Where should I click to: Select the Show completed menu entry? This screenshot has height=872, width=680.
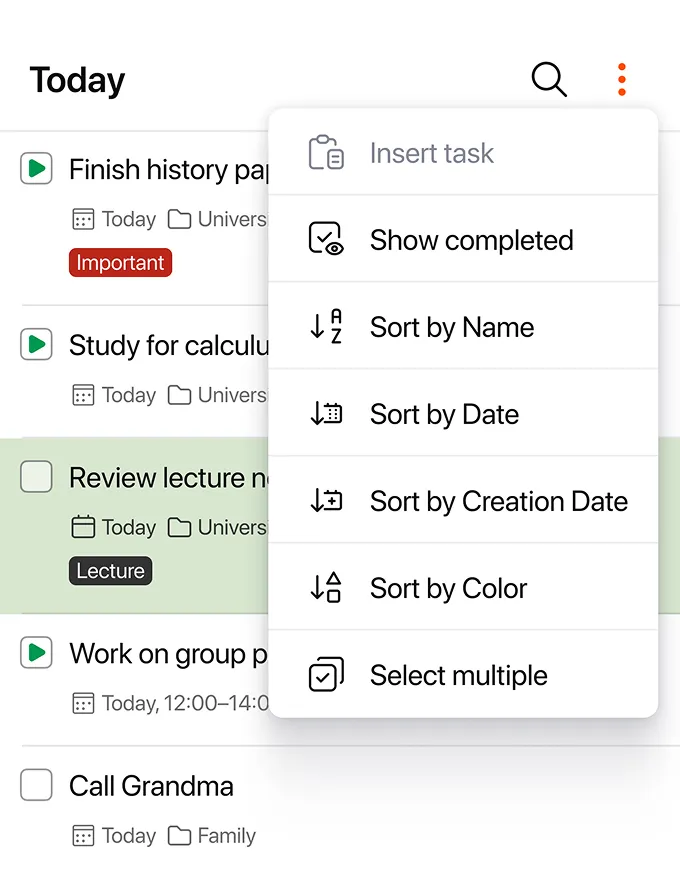471,240
